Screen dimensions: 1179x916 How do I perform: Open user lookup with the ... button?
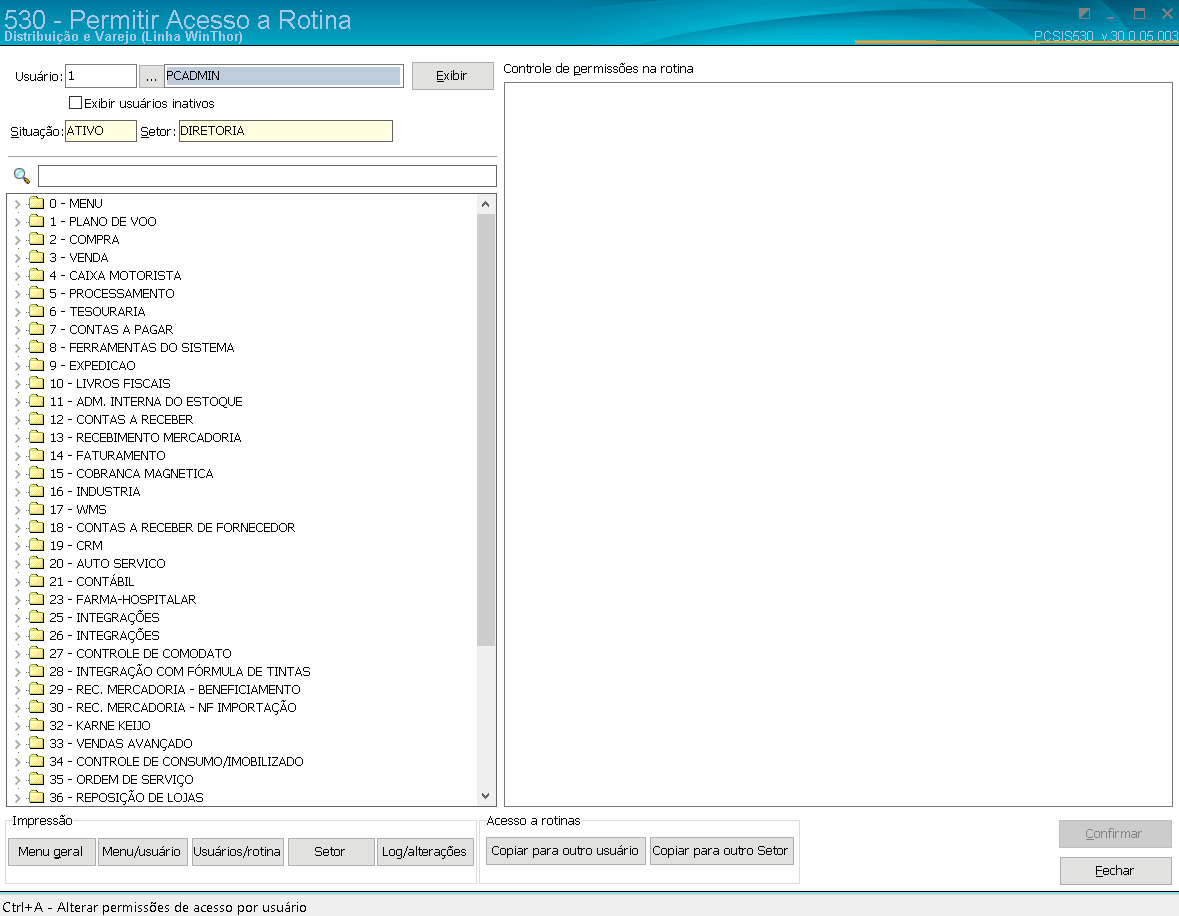(151, 76)
